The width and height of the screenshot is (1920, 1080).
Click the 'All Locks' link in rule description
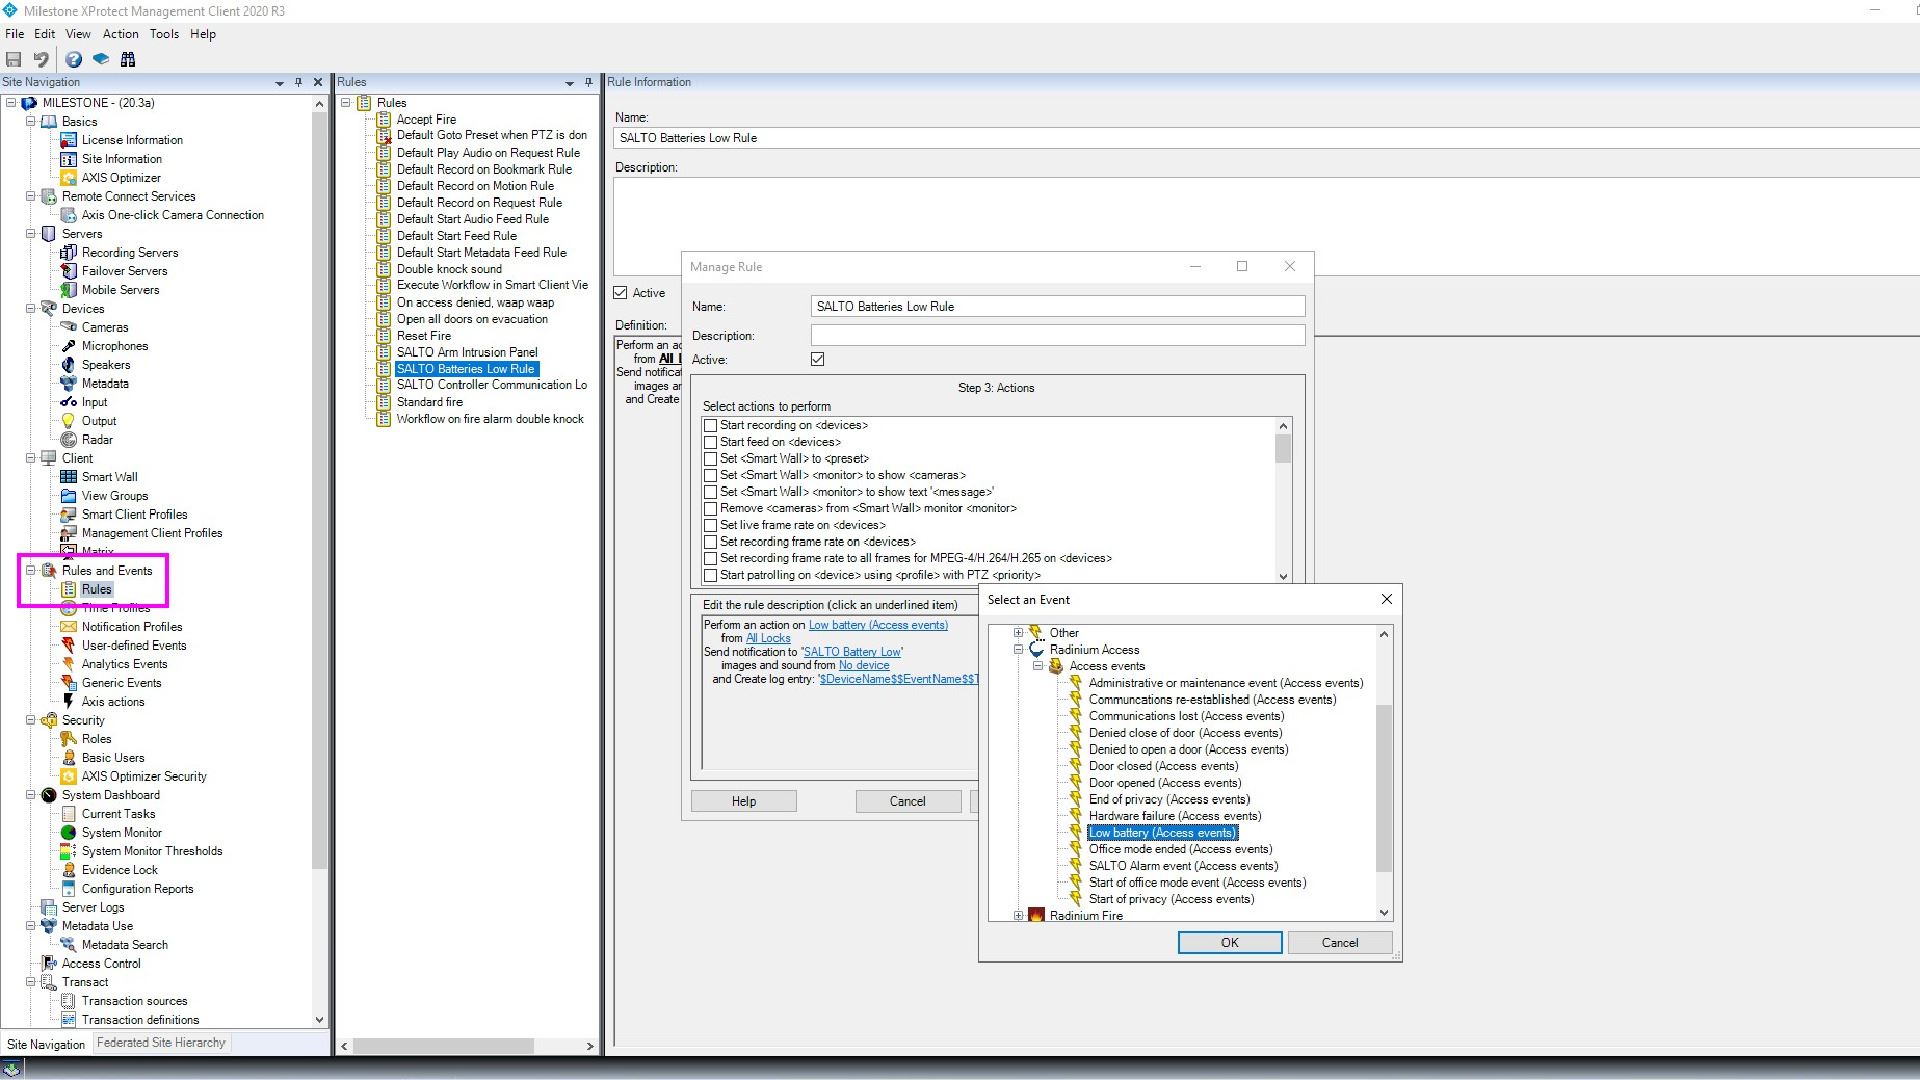click(x=768, y=638)
